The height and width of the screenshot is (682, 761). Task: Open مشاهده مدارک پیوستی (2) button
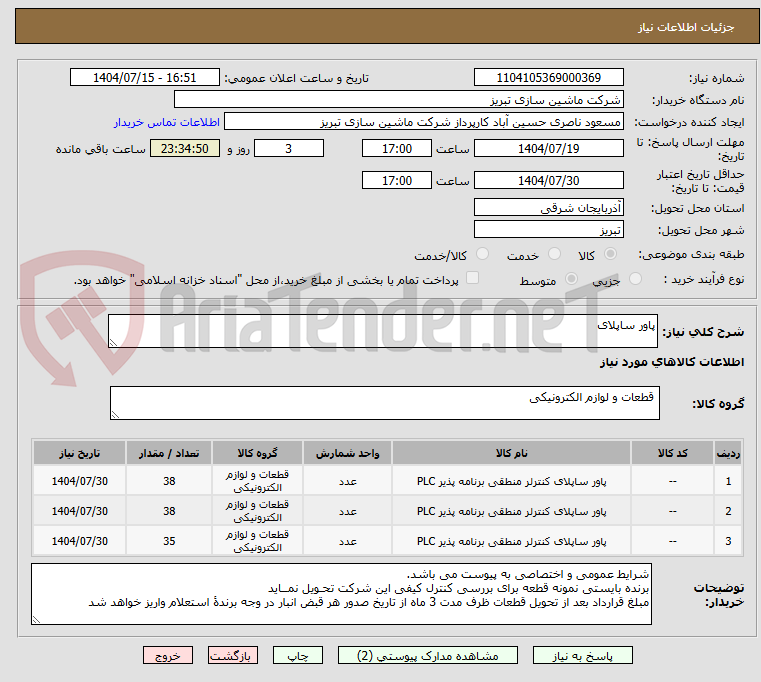428,655
